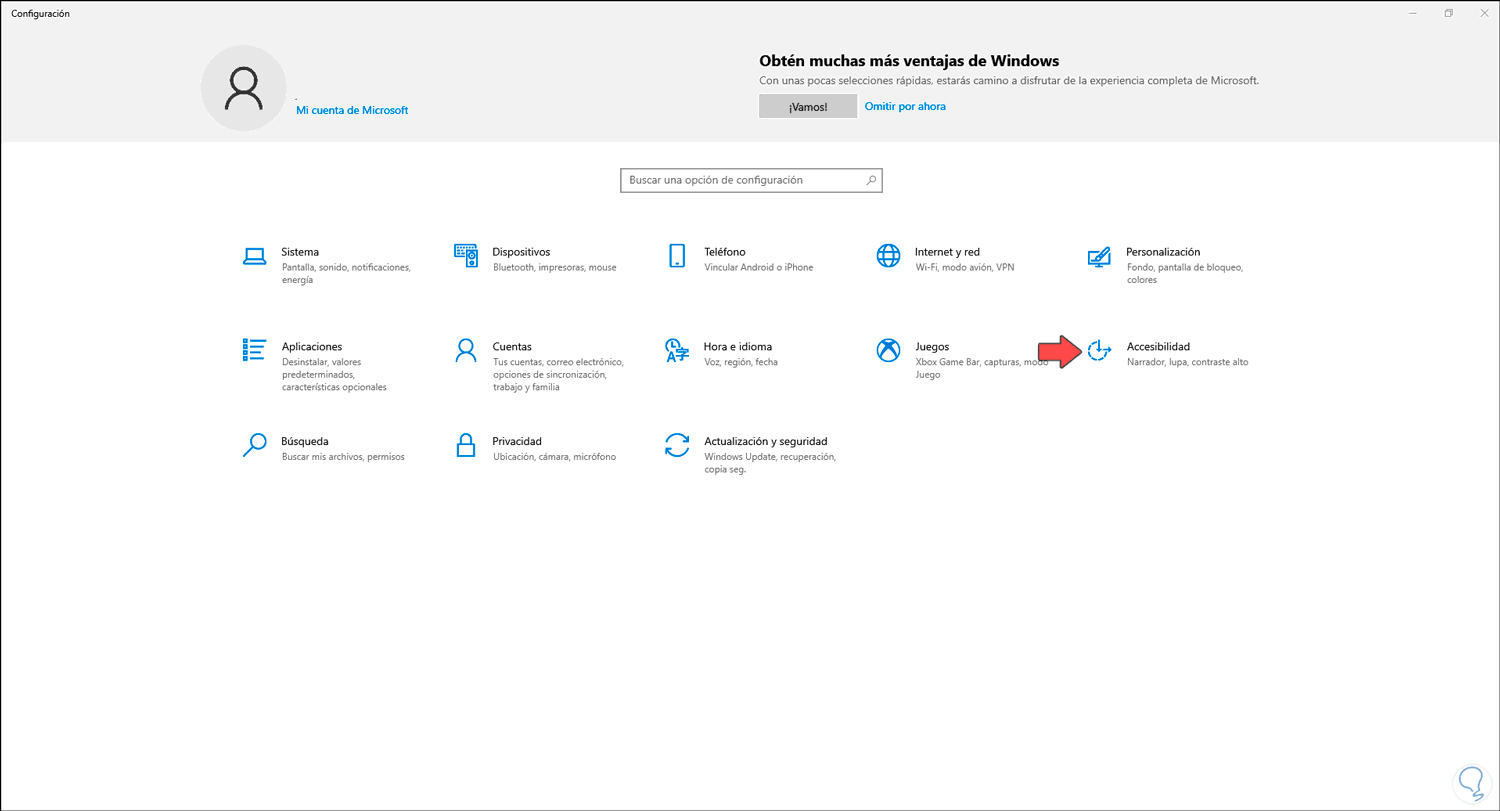Open Internet y red globe icon
1500x811 pixels.
(888, 256)
